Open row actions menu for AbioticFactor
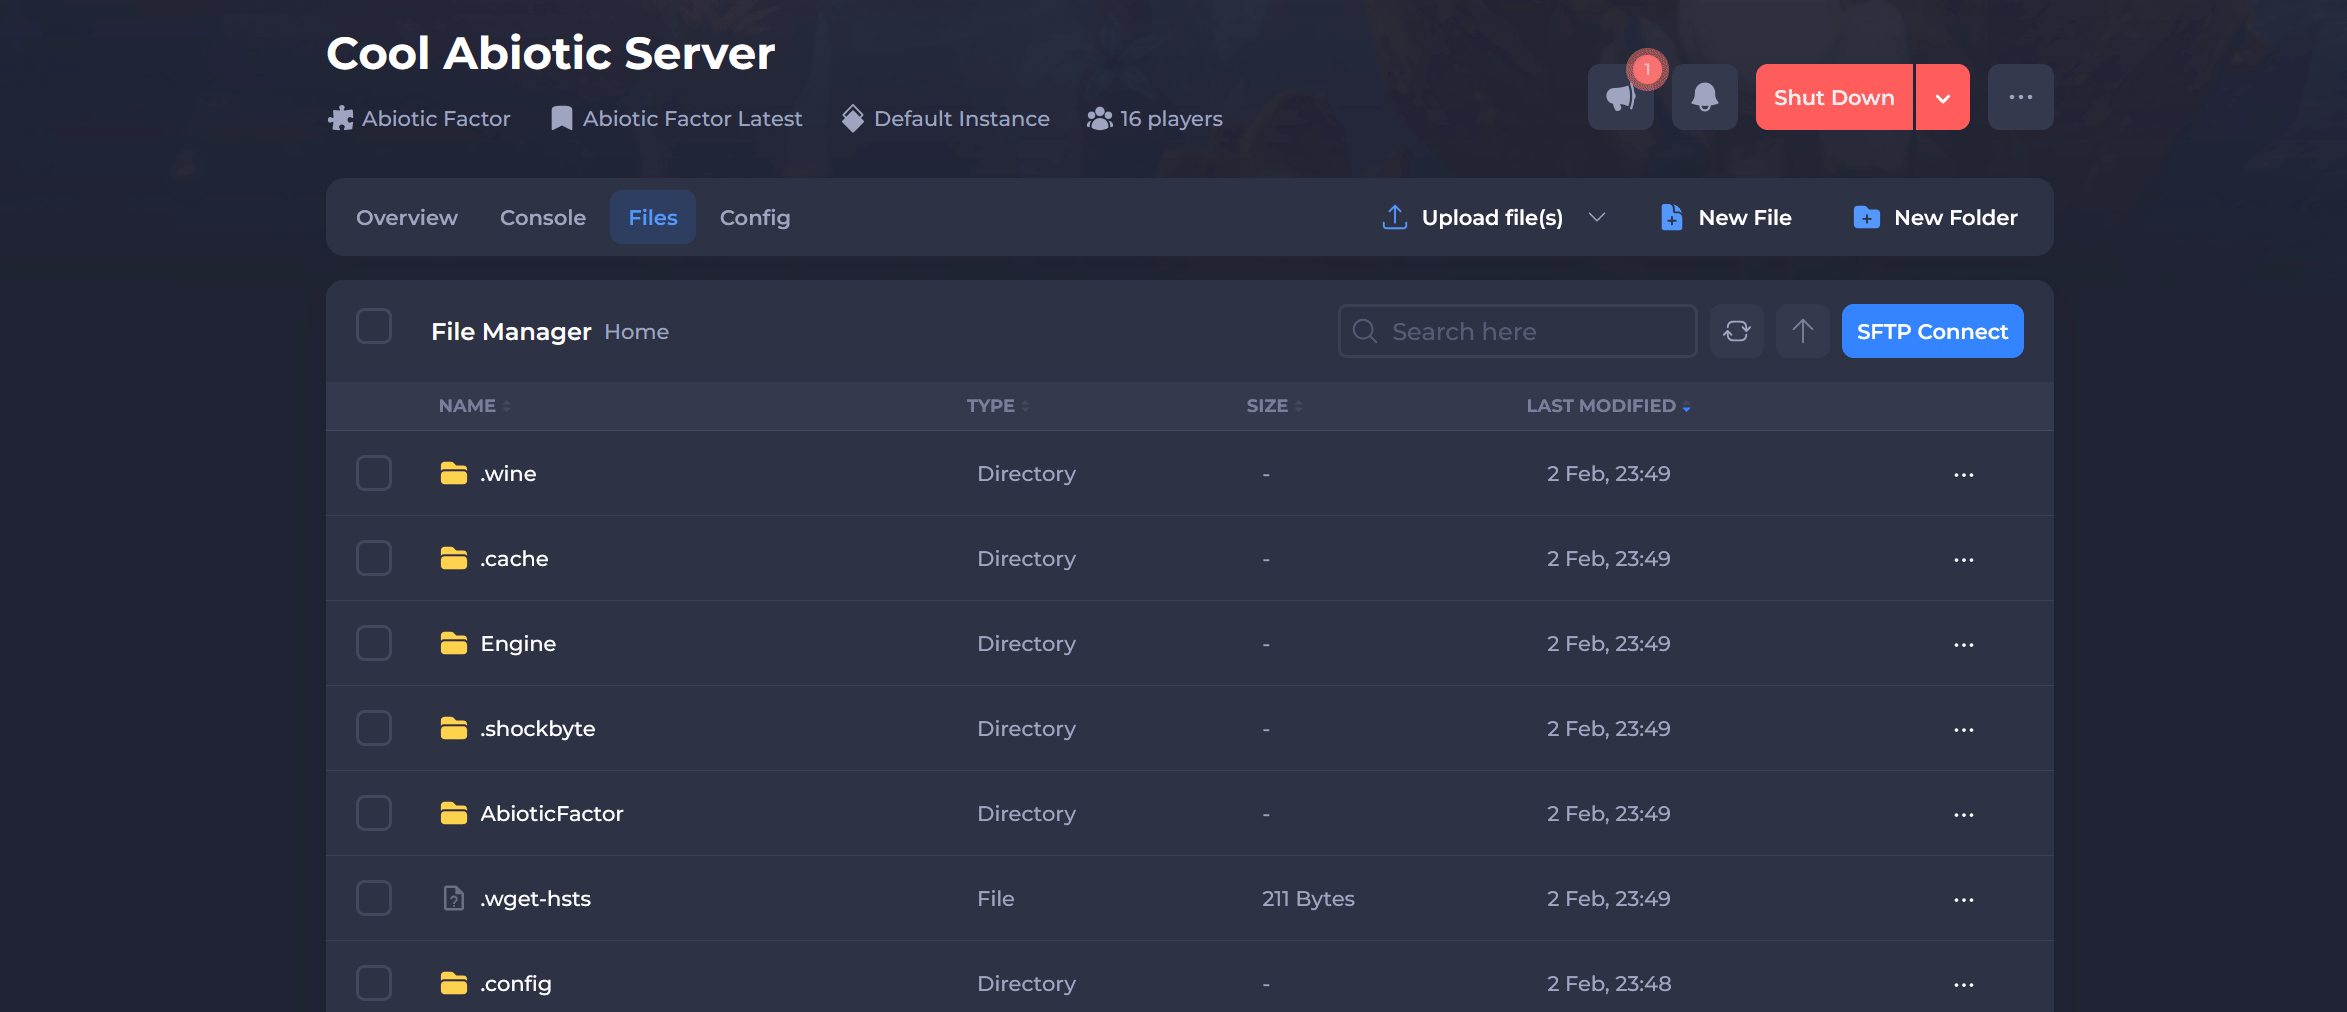The image size is (2347, 1012). tap(1963, 815)
